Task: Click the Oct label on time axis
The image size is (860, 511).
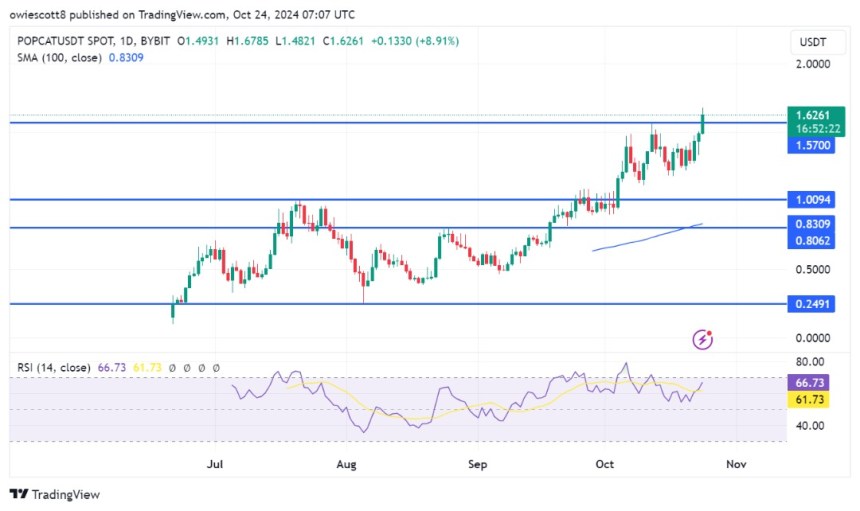Action: pyautogui.click(x=604, y=464)
